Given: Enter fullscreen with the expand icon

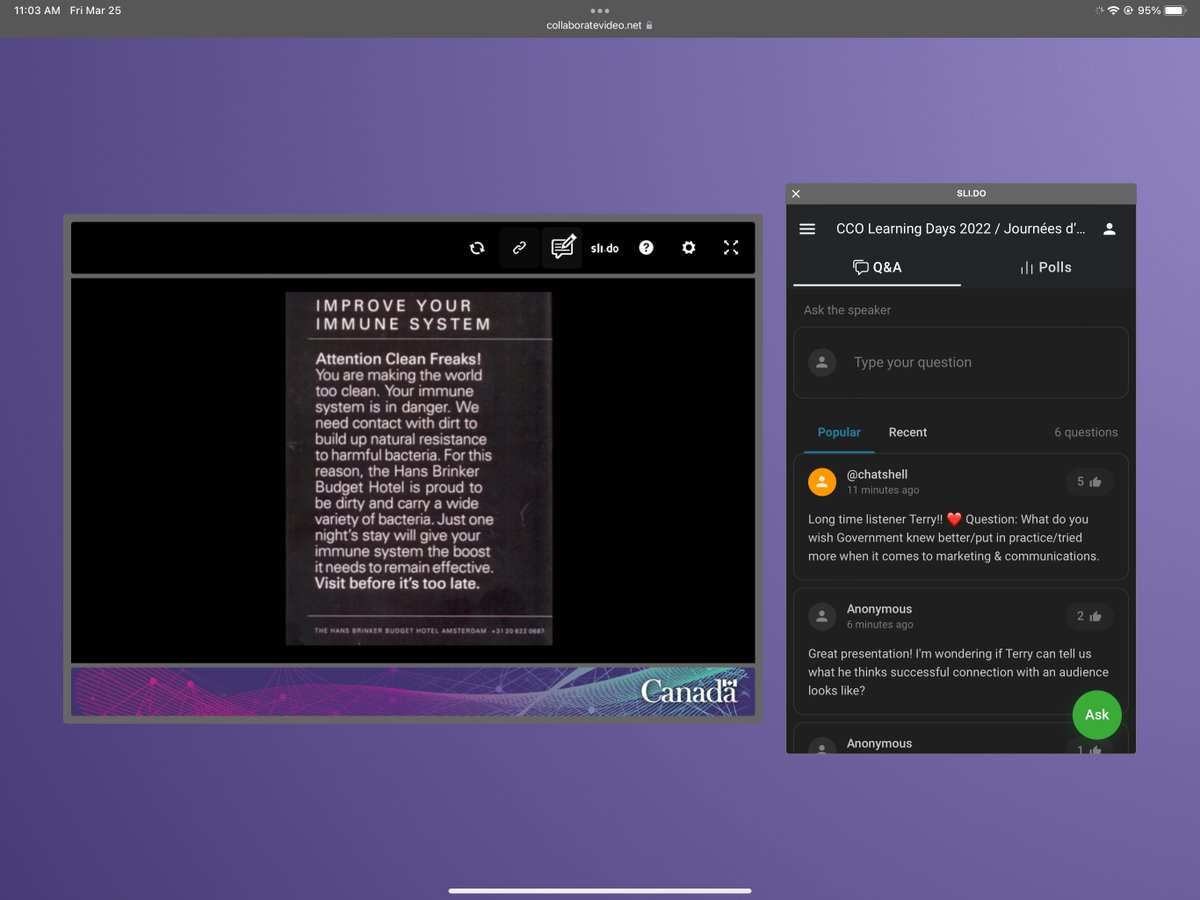Looking at the screenshot, I should point(731,247).
